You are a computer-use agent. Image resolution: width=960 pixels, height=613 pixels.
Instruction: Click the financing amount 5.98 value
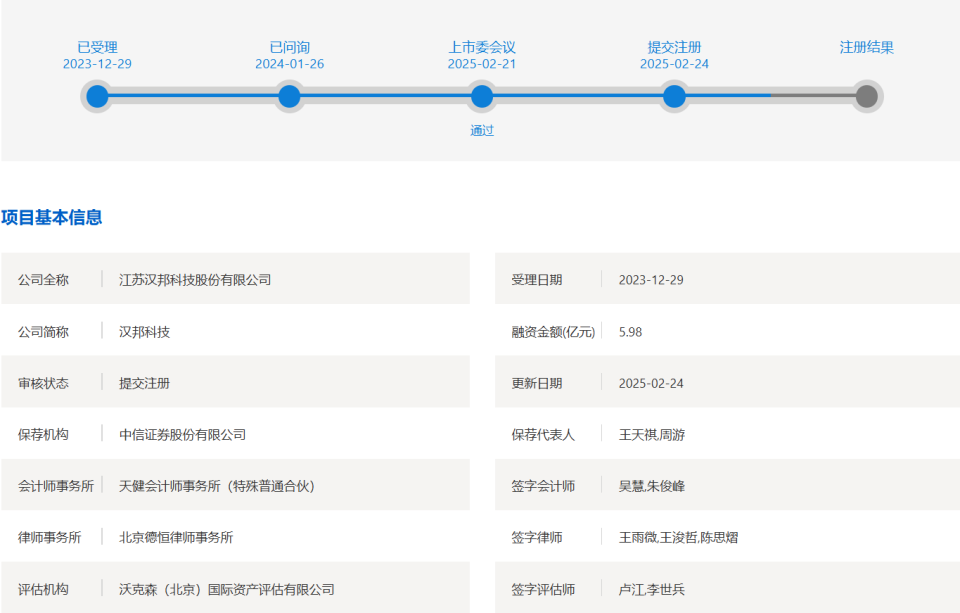point(630,332)
